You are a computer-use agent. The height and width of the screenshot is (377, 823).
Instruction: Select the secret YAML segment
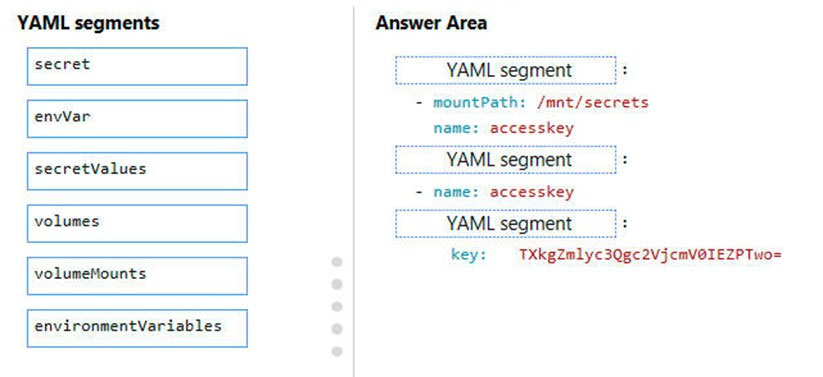point(137,66)
